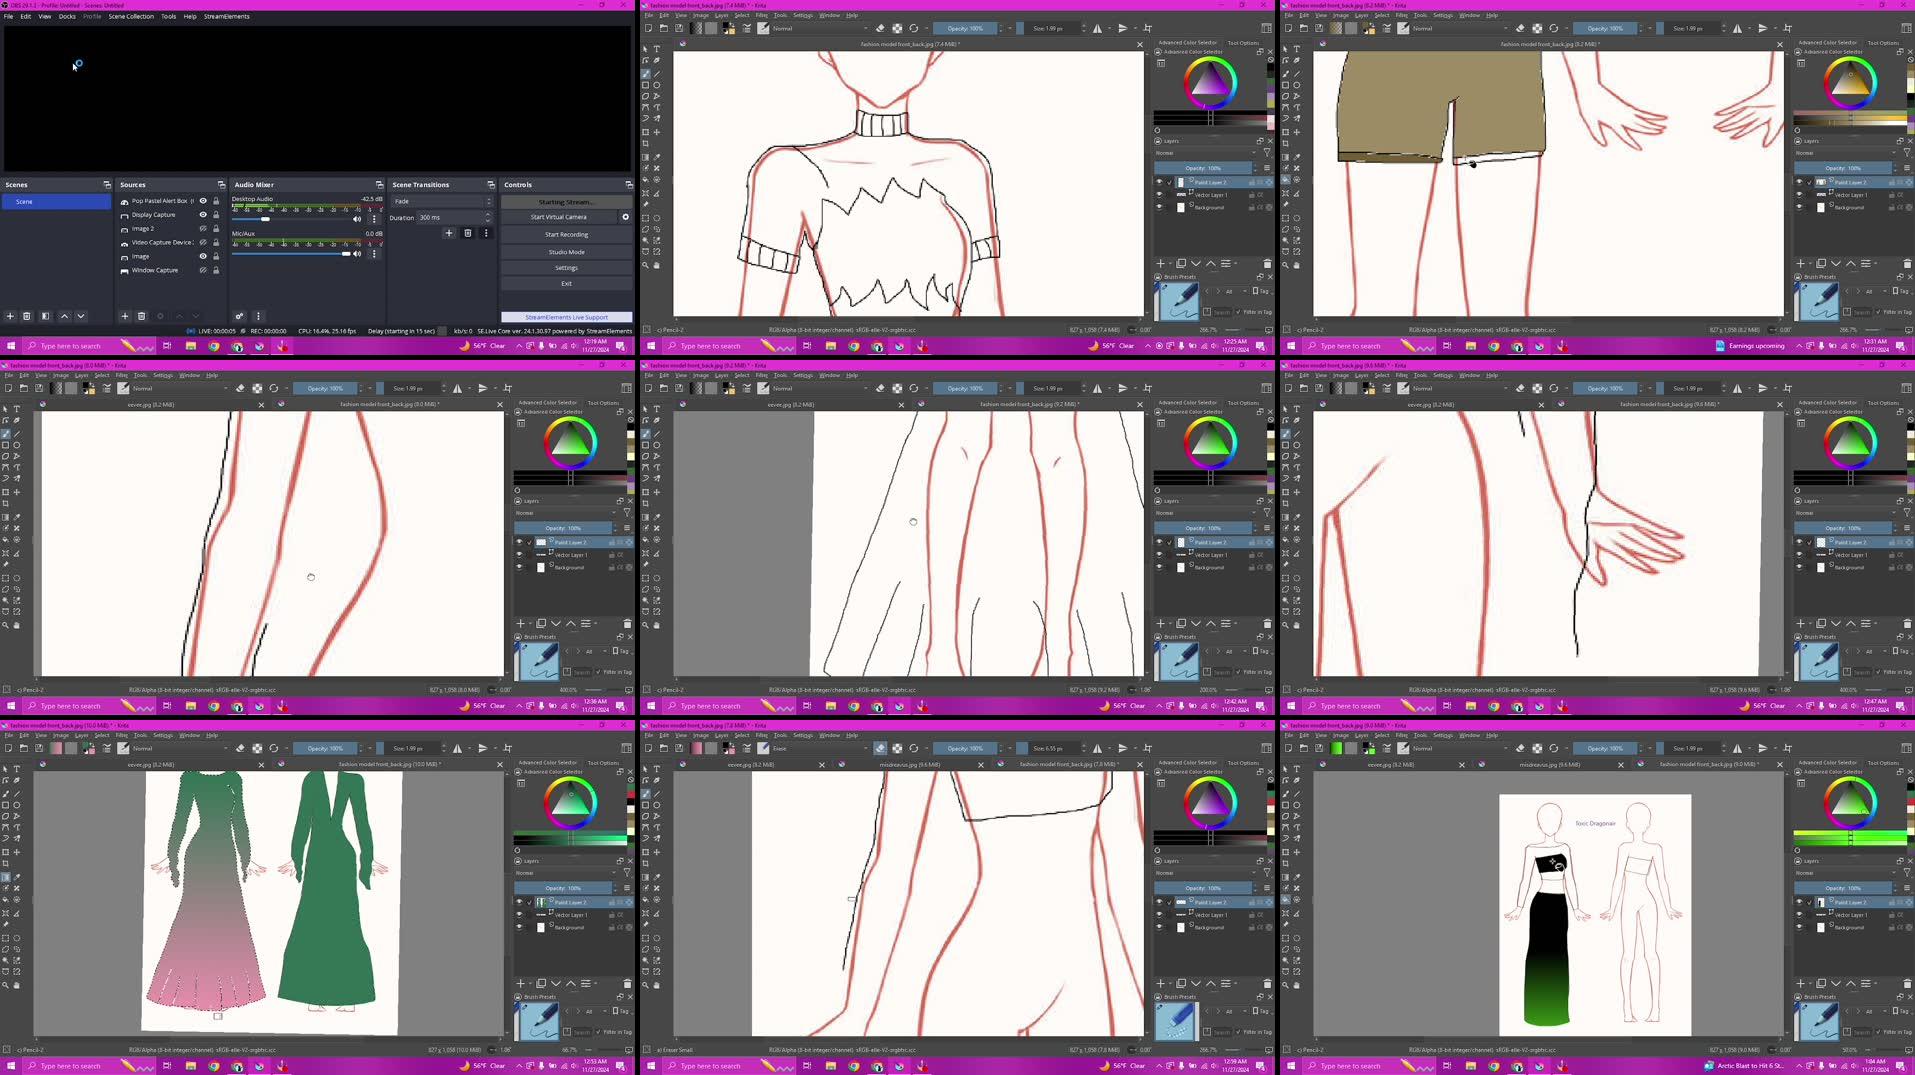Add a new scene with the plus icon in OBS
This screenshot has height=1075, width=1915.
click(10, 316)
